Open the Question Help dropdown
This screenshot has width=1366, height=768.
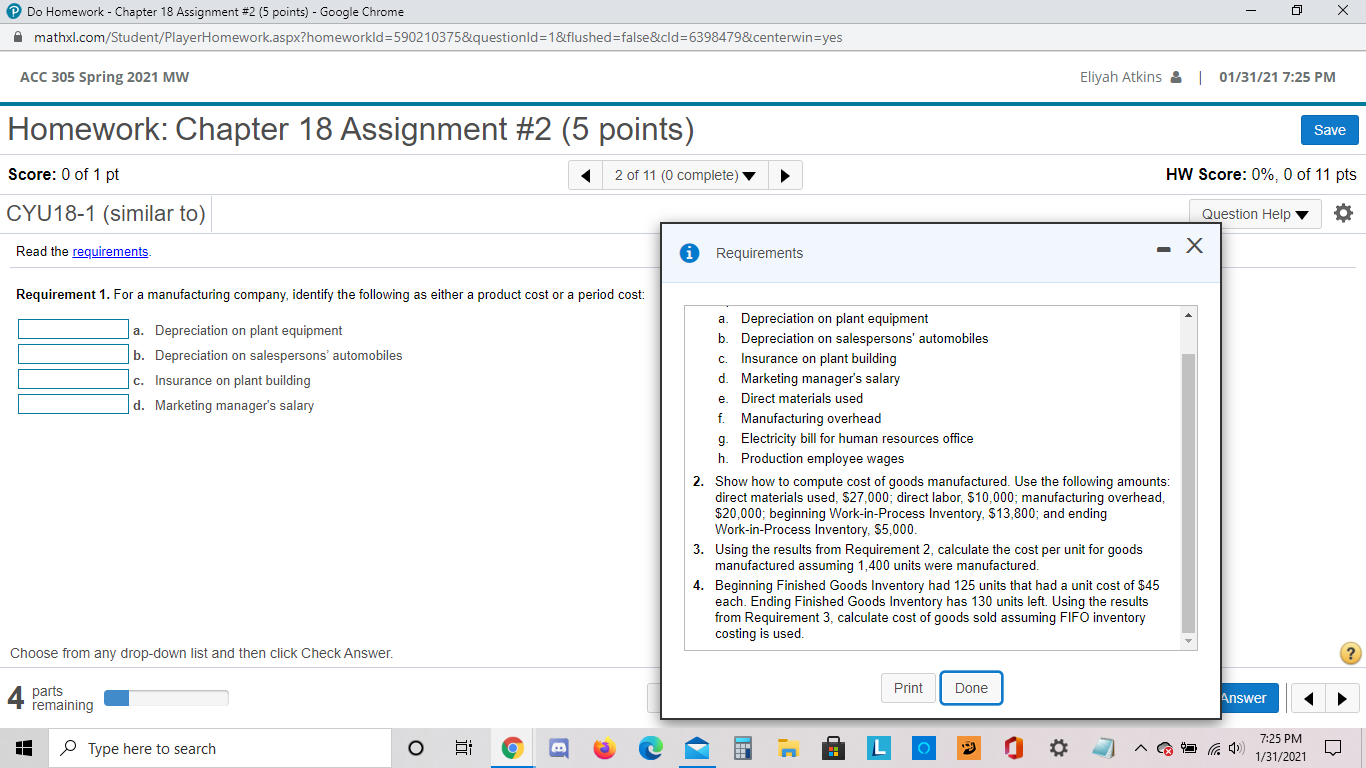coord(1254,213)
